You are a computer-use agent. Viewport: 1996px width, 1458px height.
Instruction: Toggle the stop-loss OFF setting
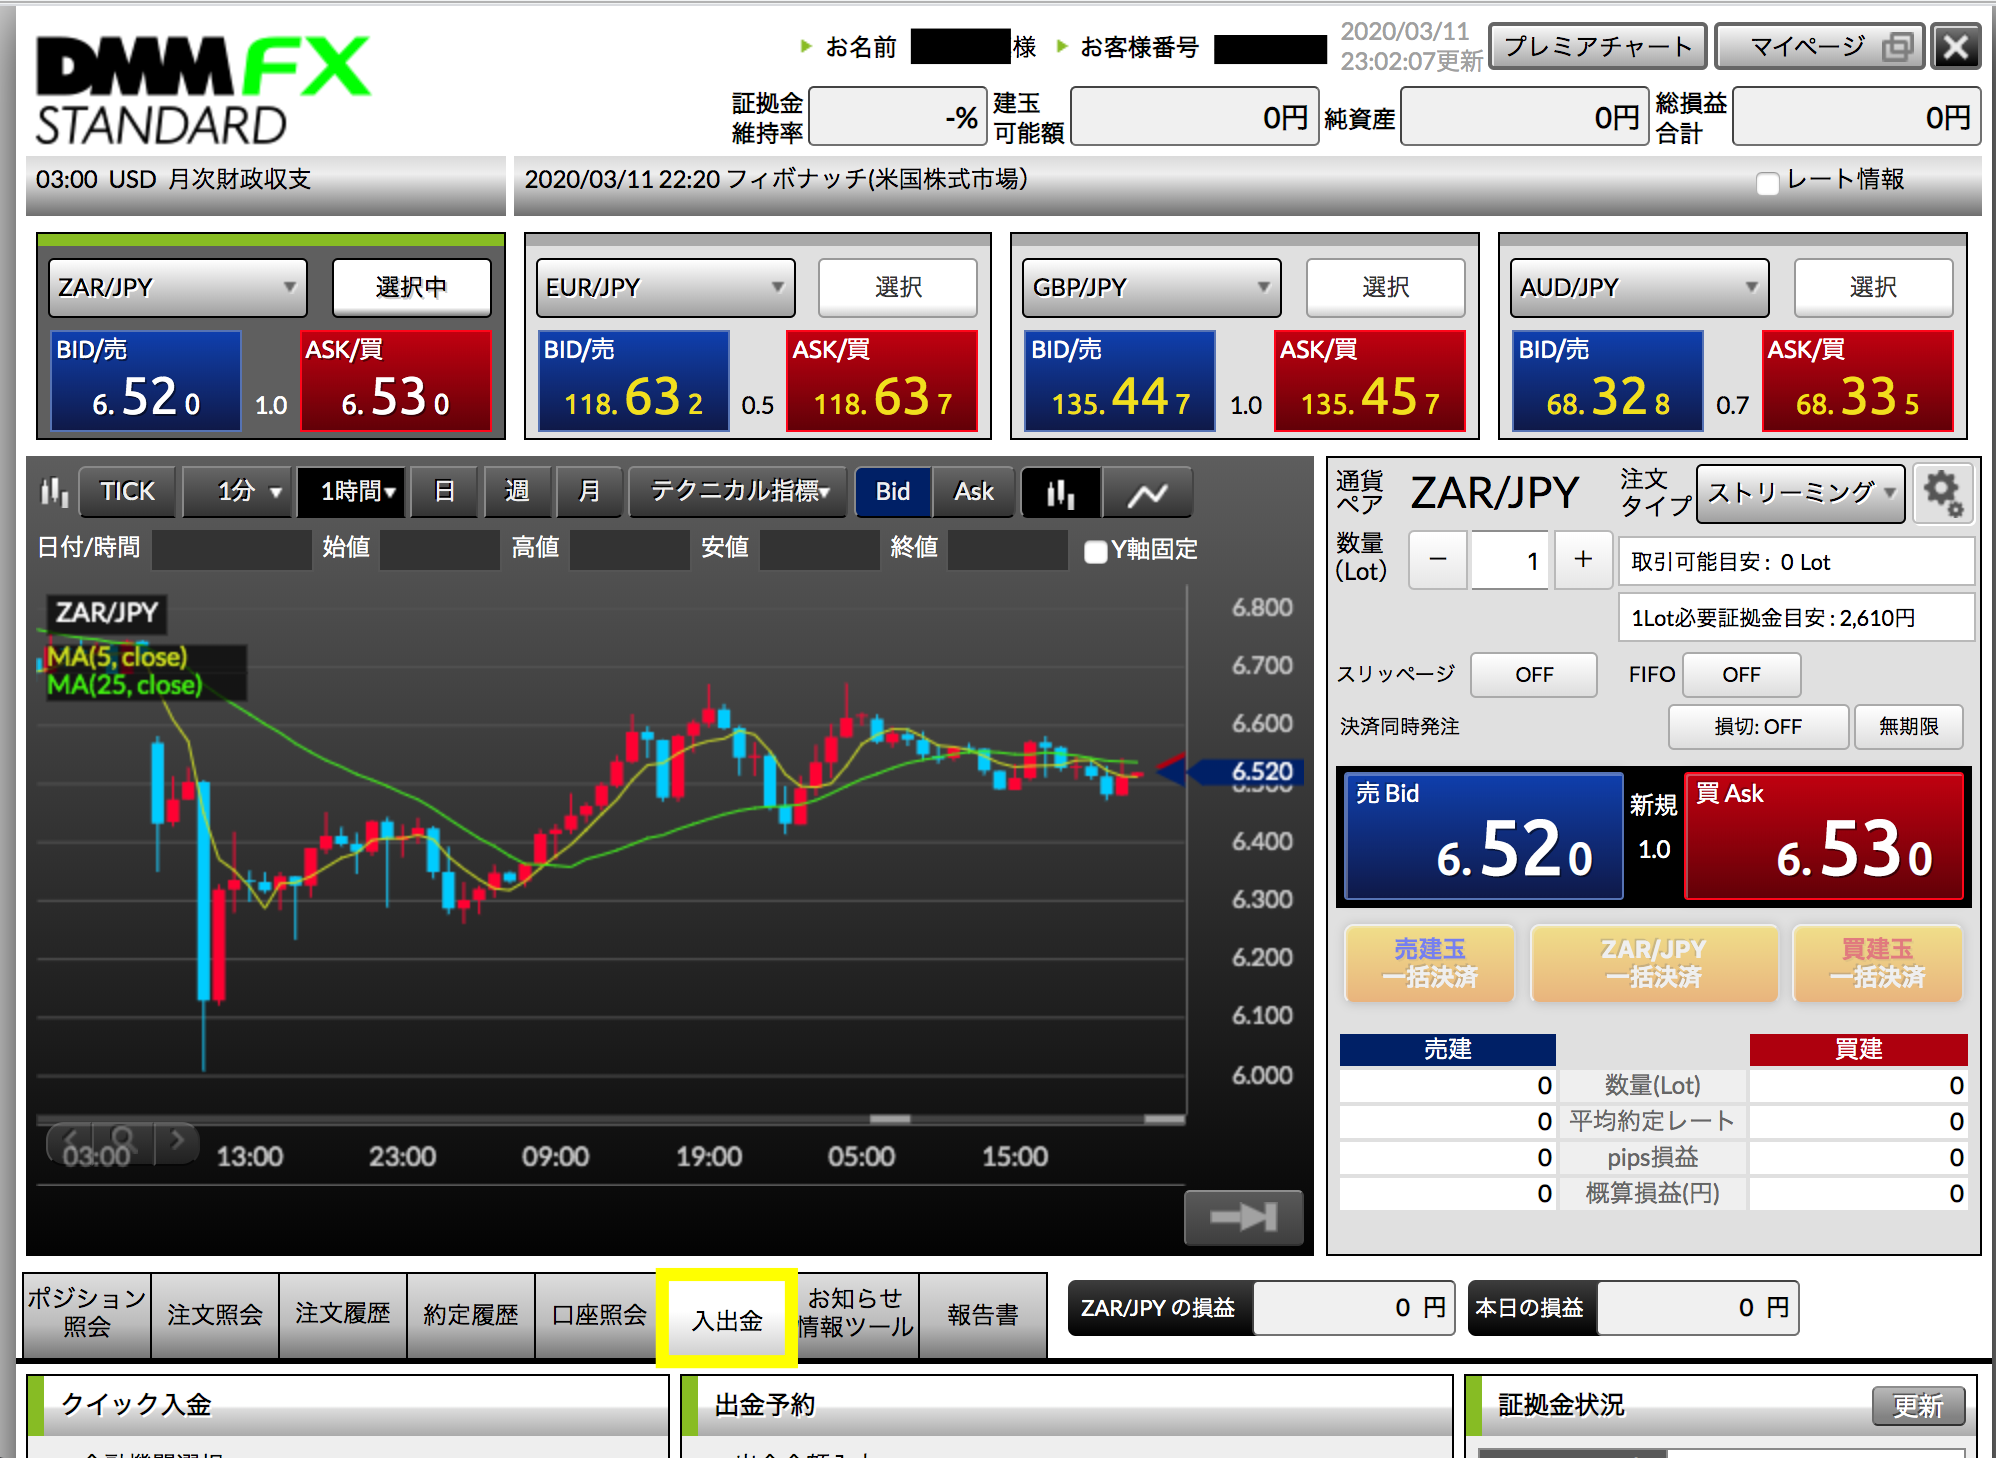pos(1758,727)
